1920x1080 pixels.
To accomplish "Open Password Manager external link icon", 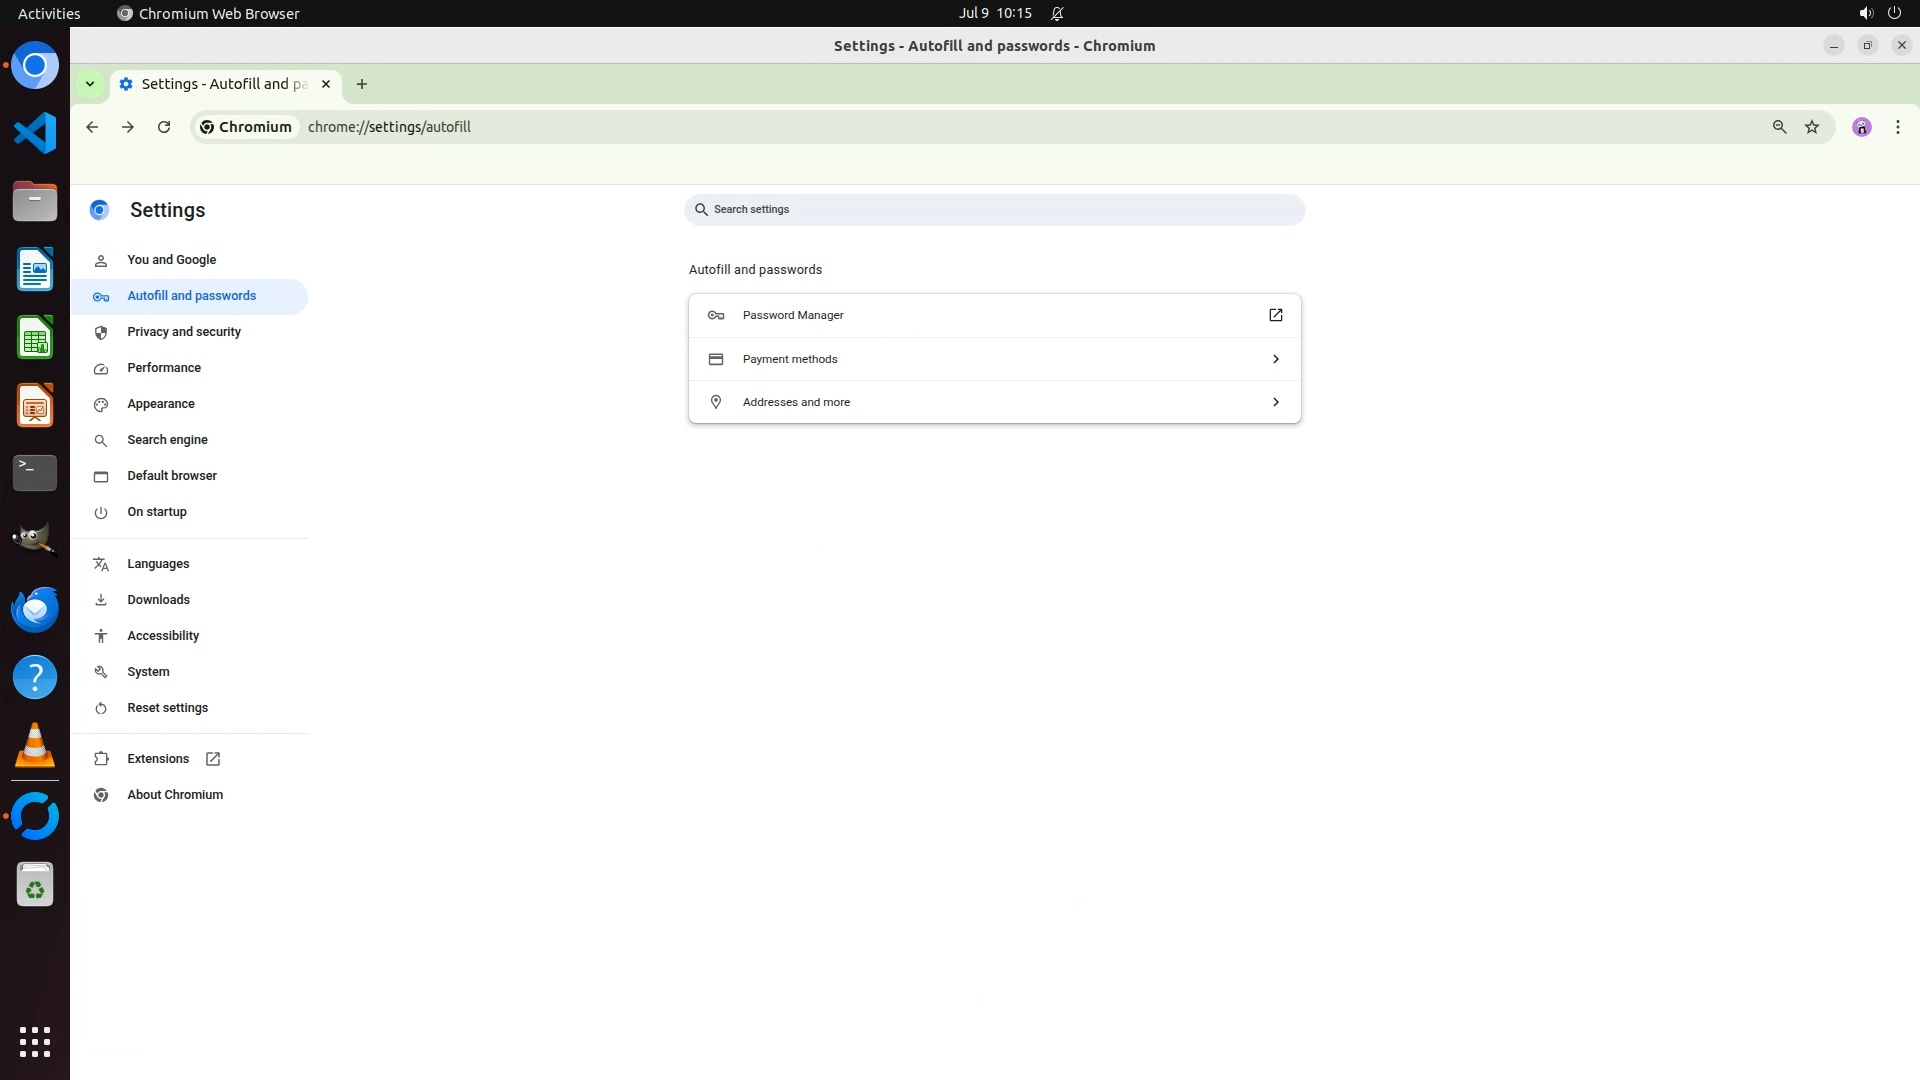I will [1275, 315].
